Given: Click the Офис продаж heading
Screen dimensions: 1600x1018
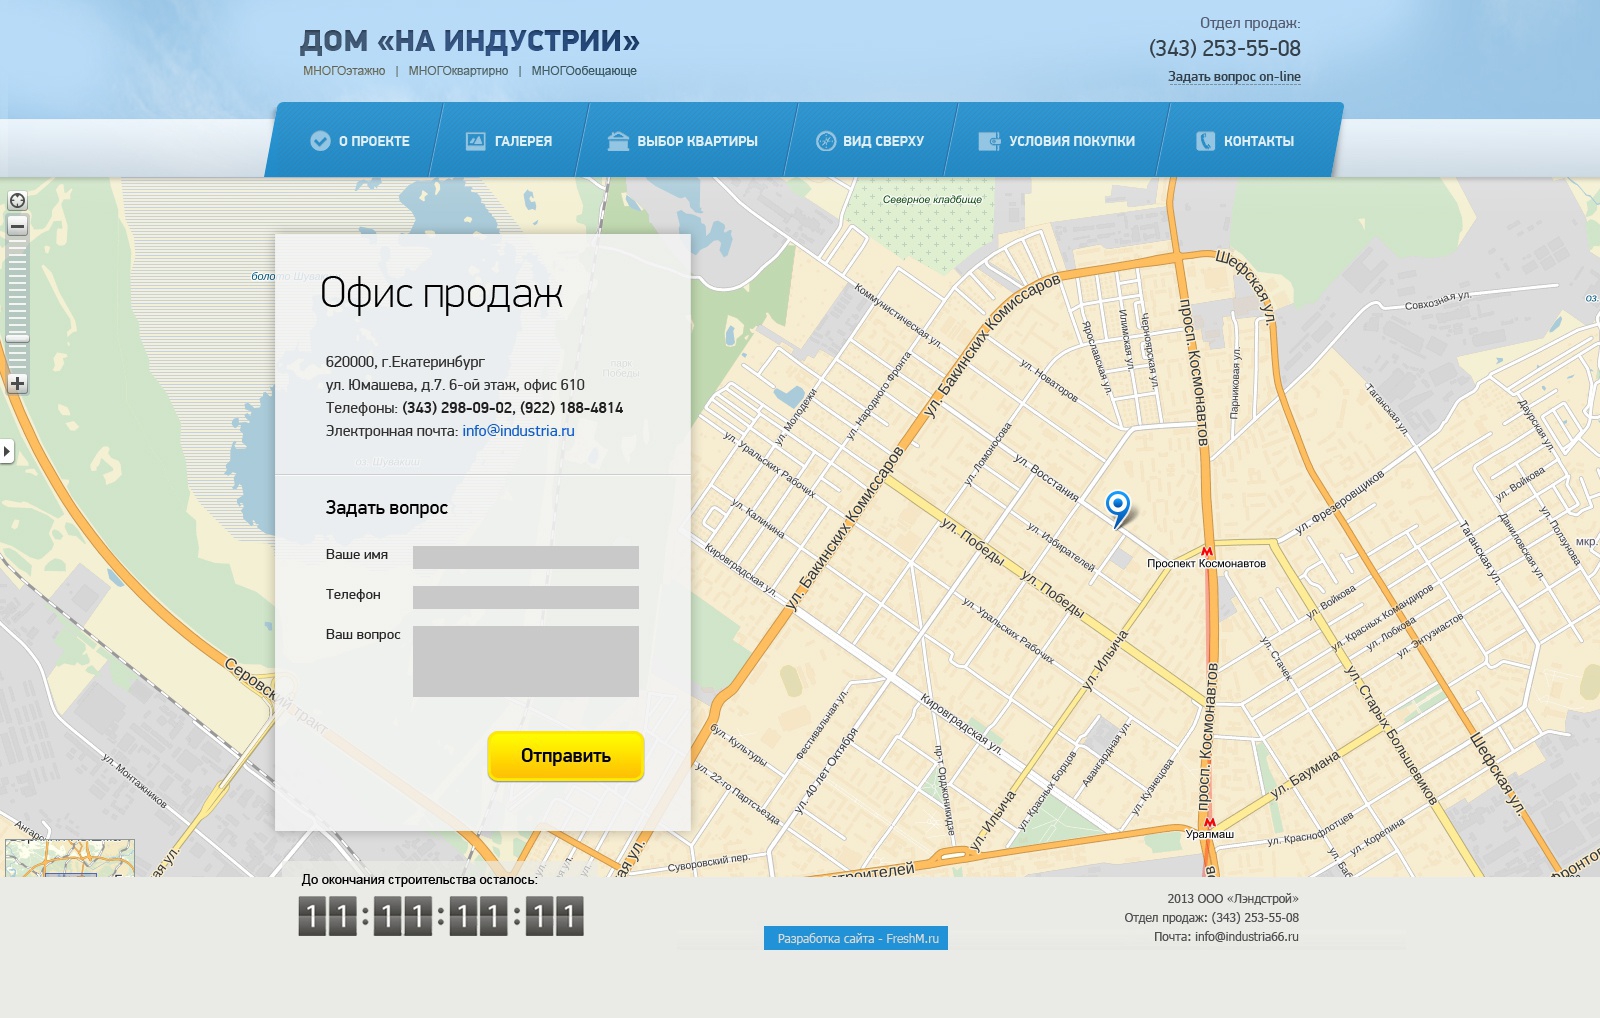Looking at the screenshot, I should 441,293.
